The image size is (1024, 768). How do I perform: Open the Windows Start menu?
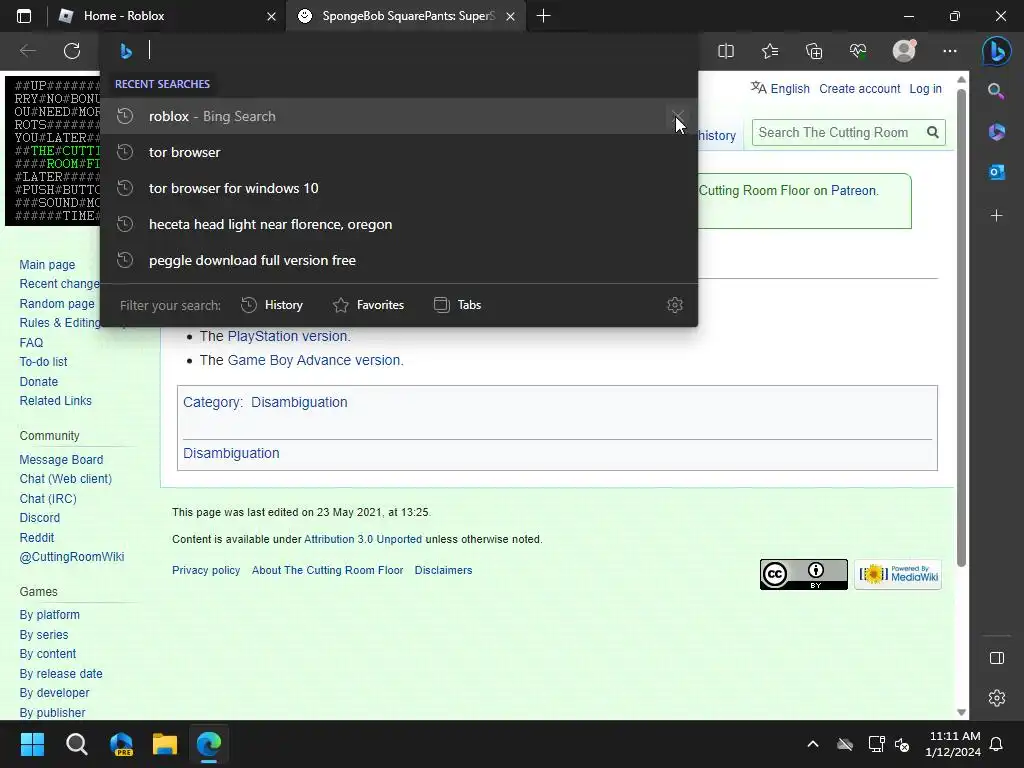tap(32, 744)
